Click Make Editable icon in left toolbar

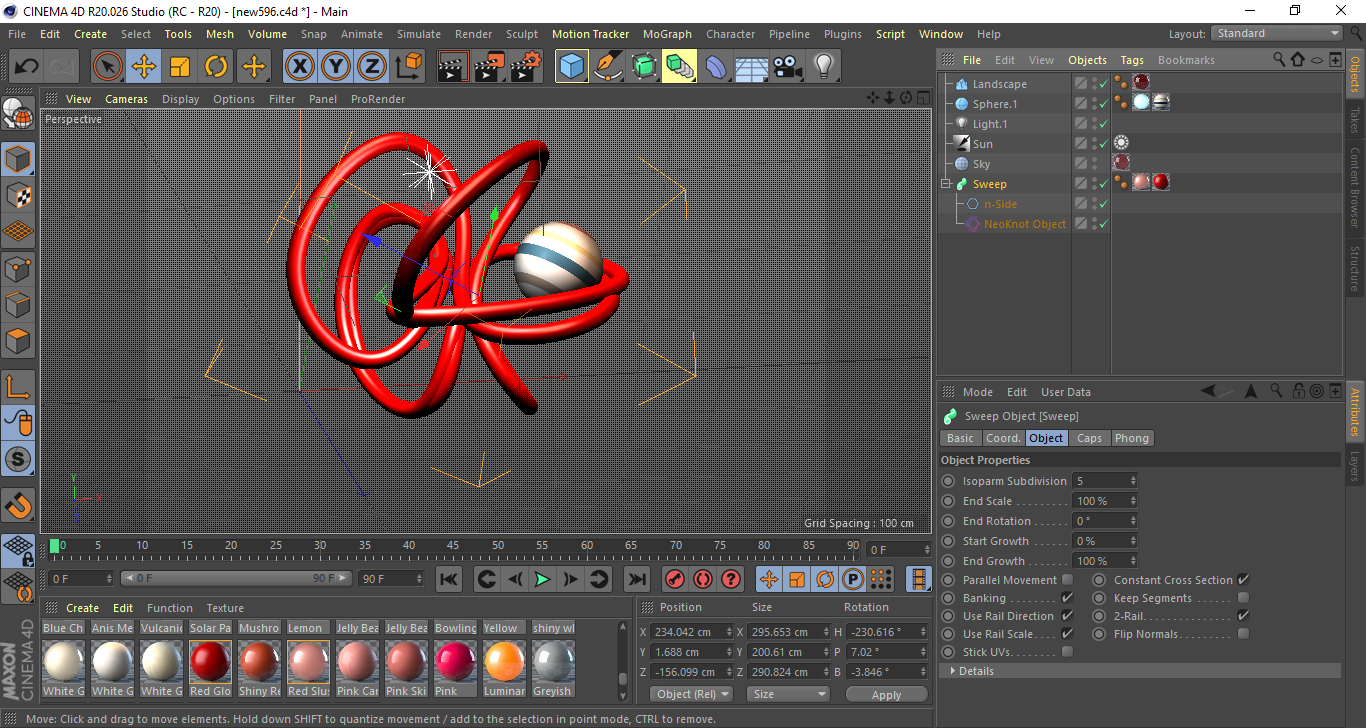18,113
